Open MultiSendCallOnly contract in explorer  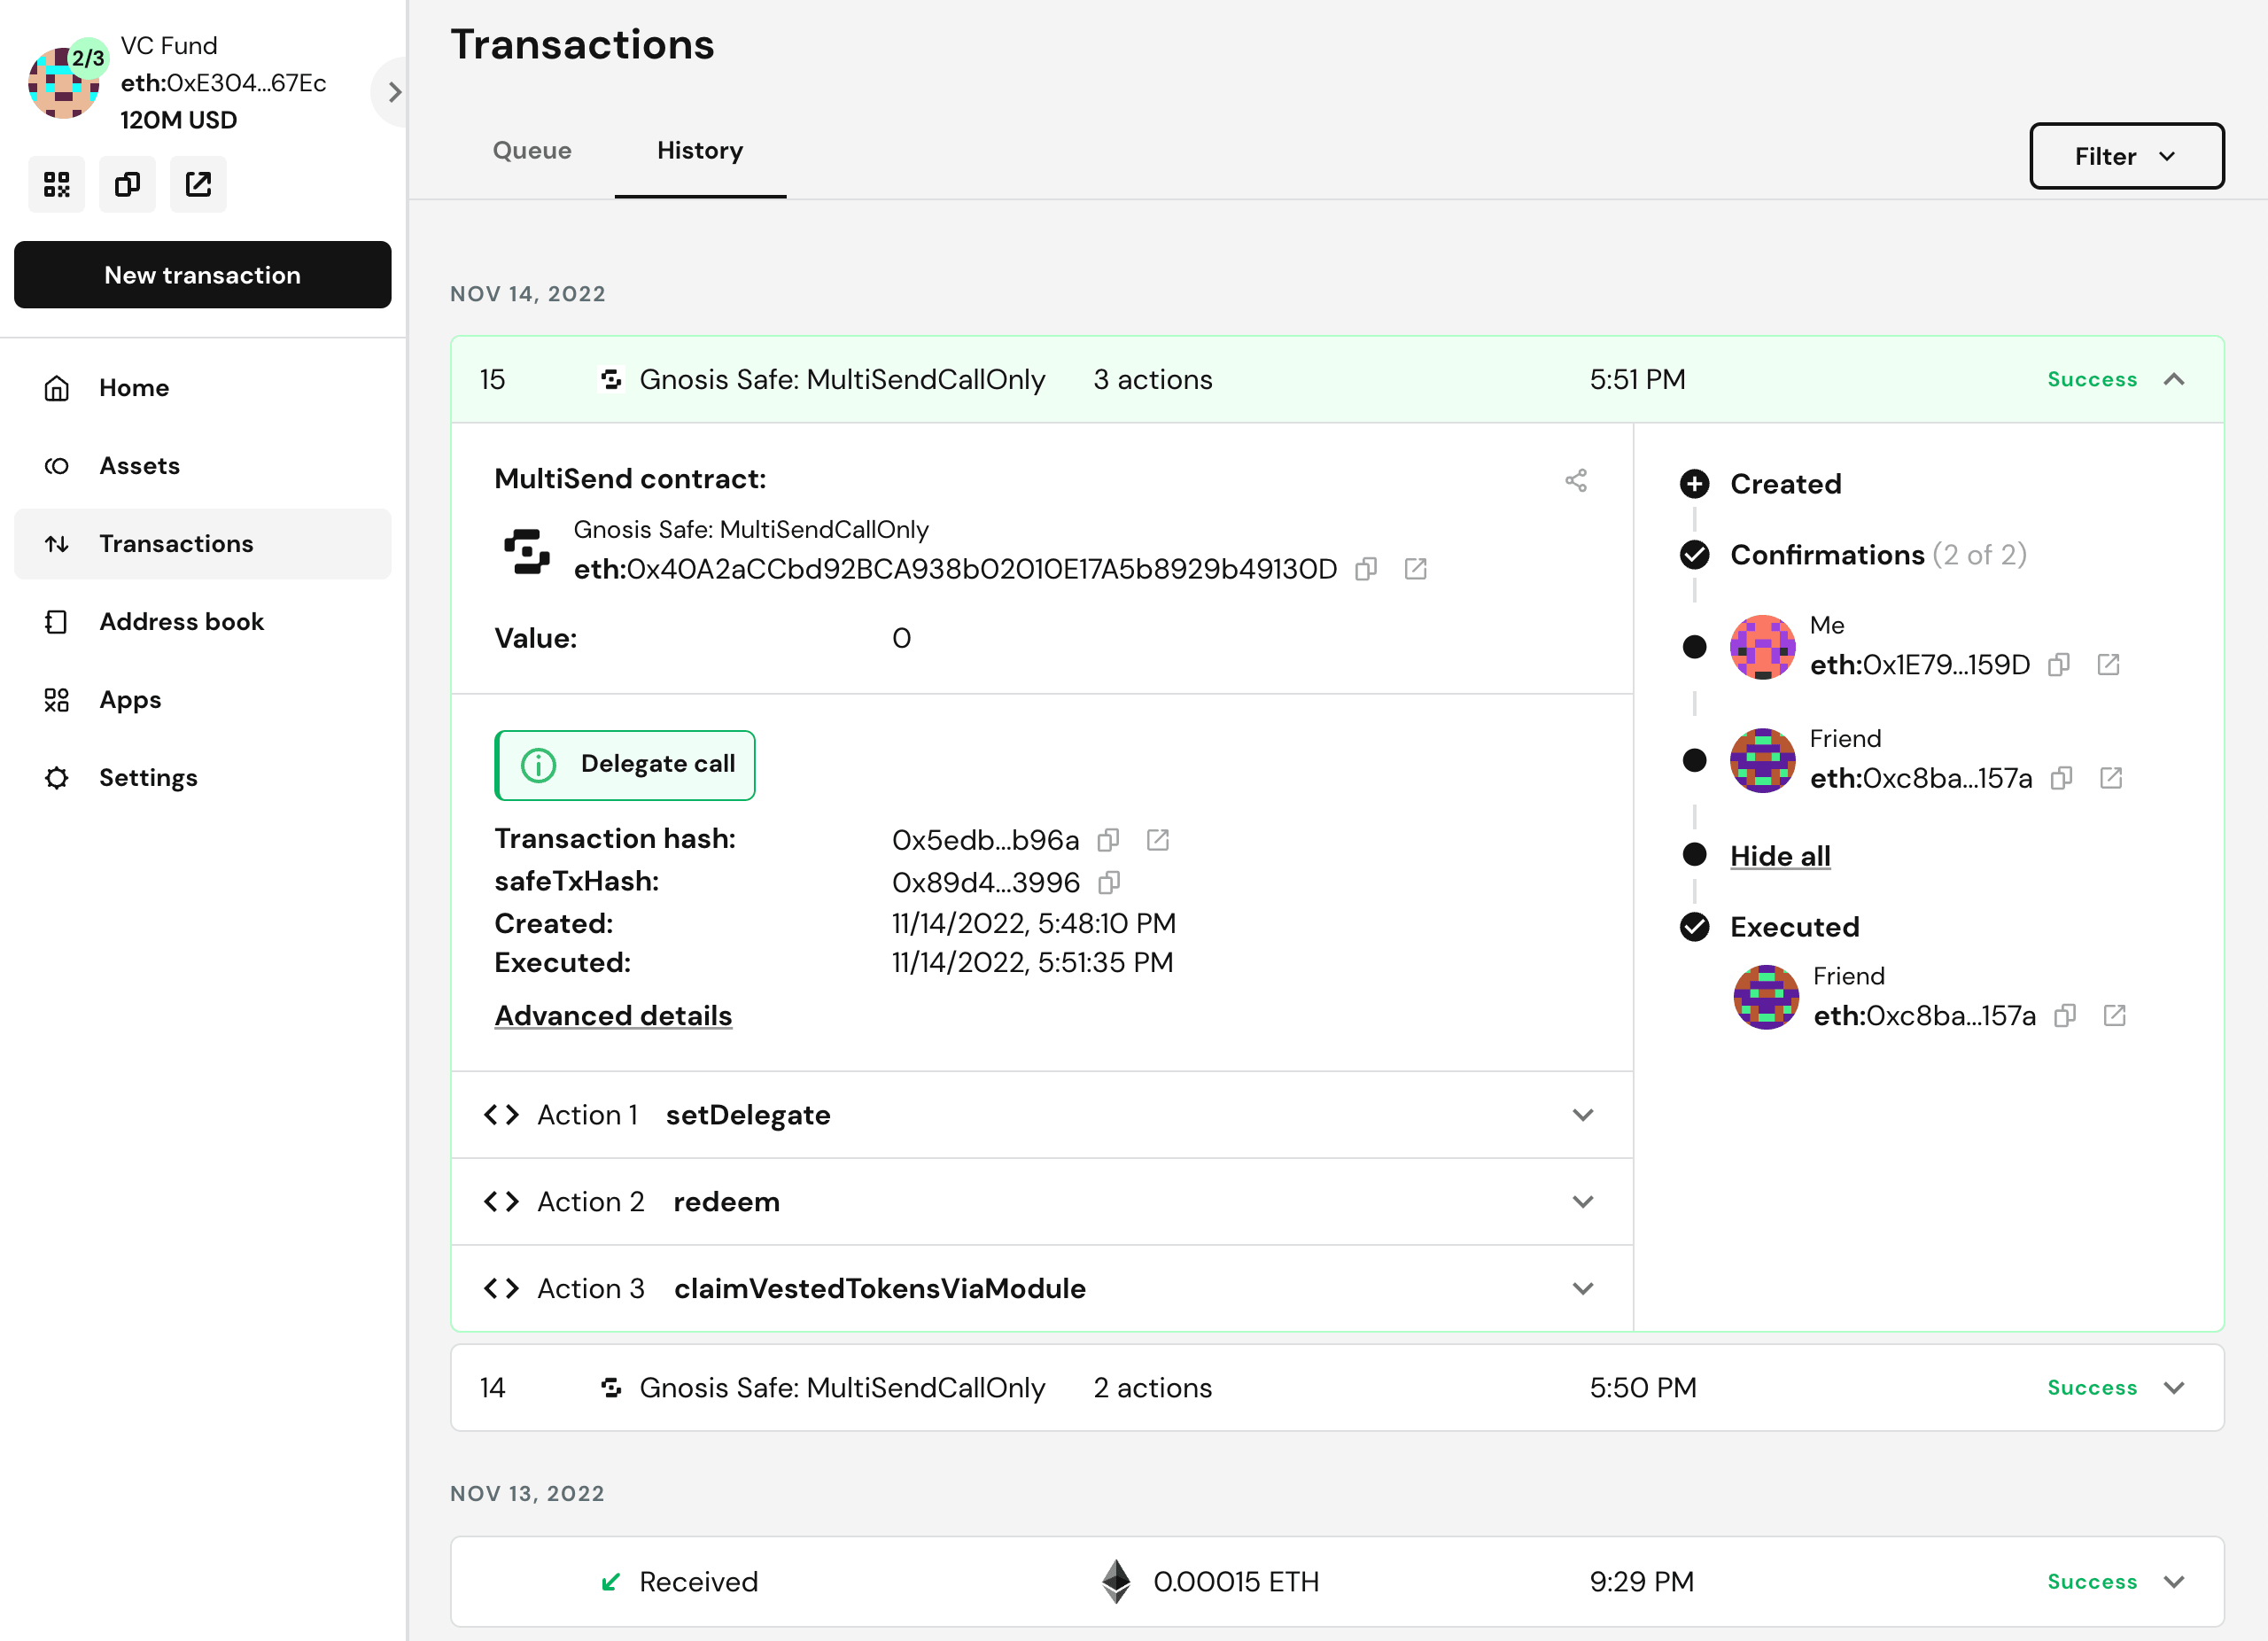pyautogui.click(x=1415, y=570)
